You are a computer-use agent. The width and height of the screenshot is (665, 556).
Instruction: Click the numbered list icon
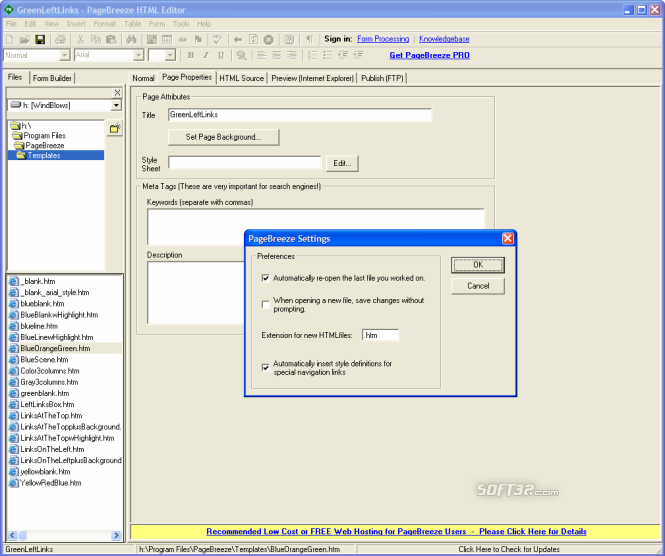click(x=313, y=55)
